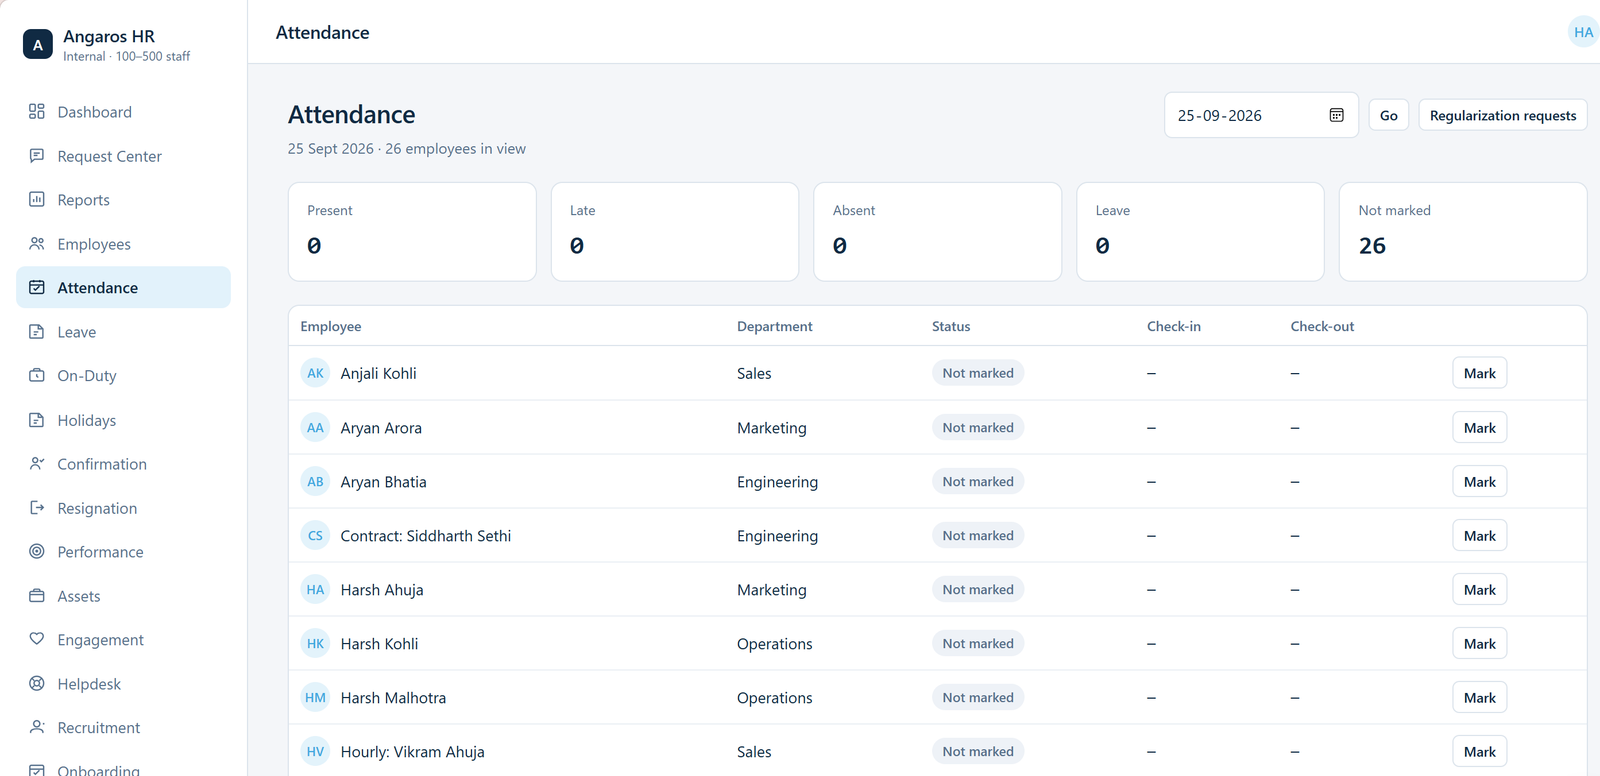Viewport: 1600px width, 776px height.
Task: Mark attendance for Harsh Ahuja
Action: (x=1479, y=589)
